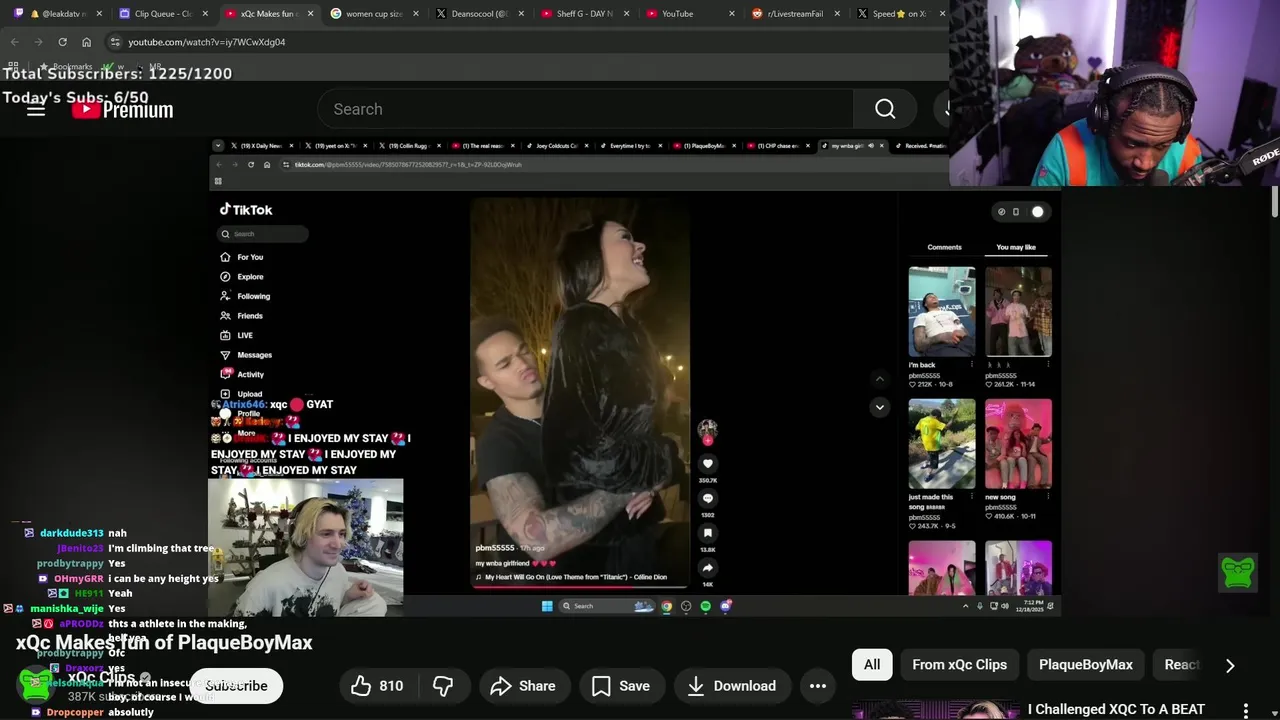Open just made this song TikTok thumbnail
Screen dimensions: 1280x720
(942, 444)
